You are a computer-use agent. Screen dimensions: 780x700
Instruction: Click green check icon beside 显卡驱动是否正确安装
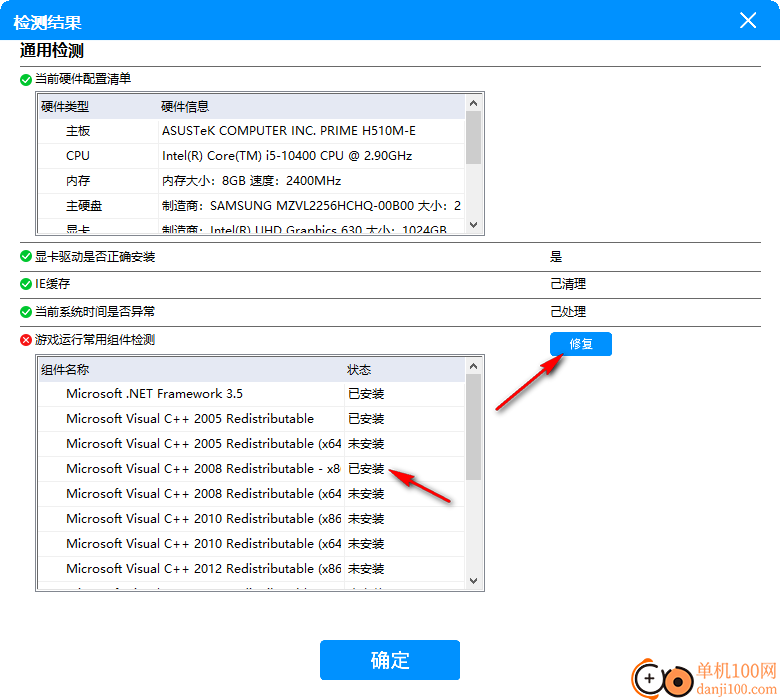click(26, 257)
